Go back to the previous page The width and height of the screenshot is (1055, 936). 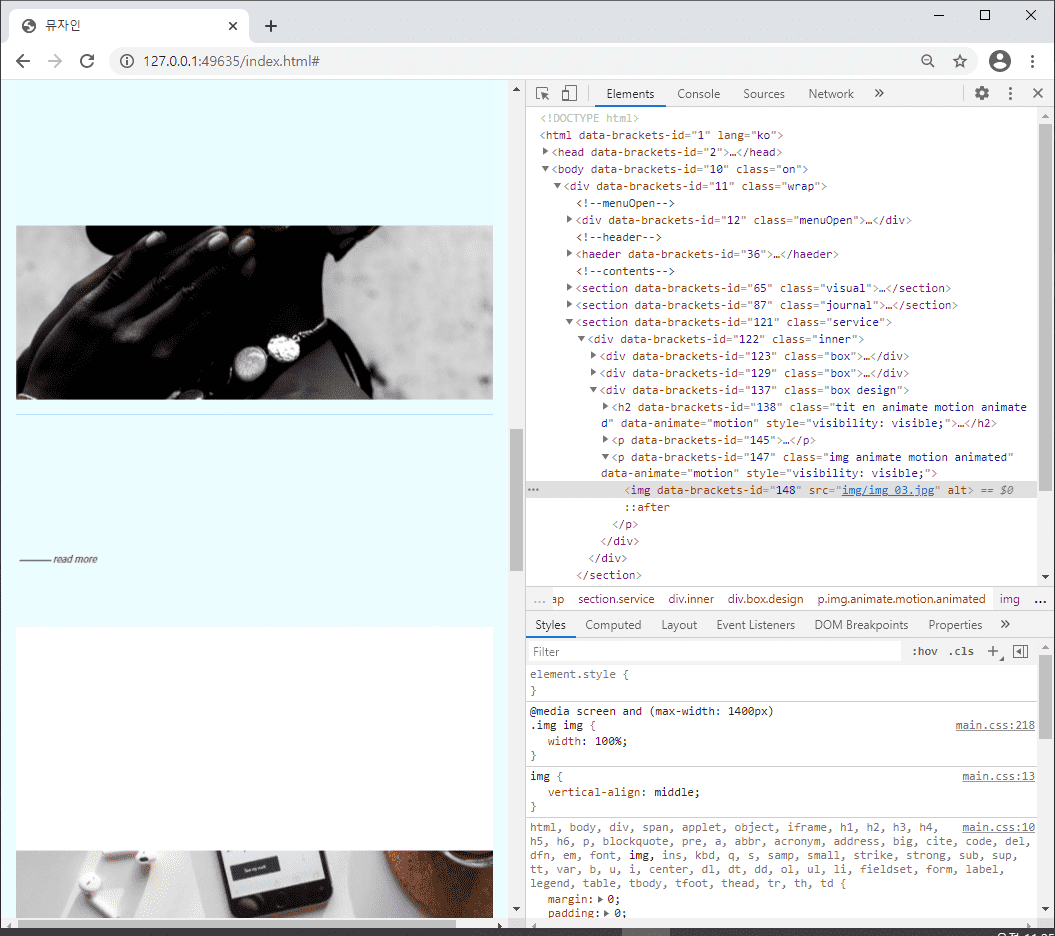pyautogui.click(x=23, y=61)
